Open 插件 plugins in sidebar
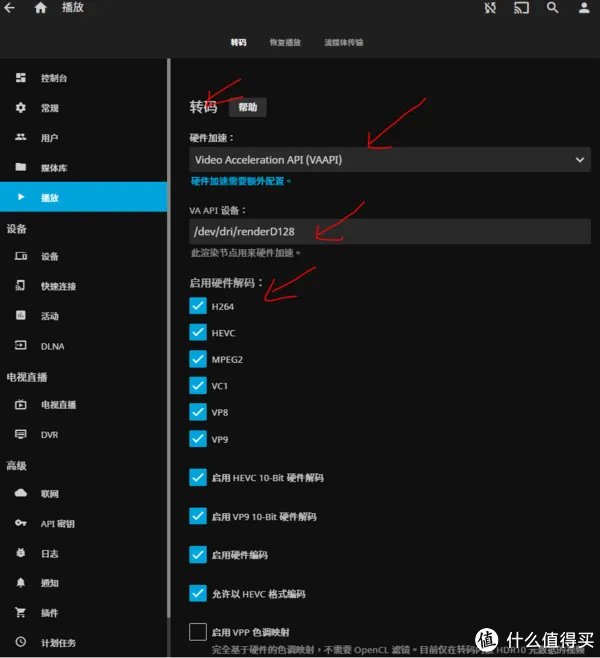Screen dimensions: 600x658 click(x=49, y=612)
